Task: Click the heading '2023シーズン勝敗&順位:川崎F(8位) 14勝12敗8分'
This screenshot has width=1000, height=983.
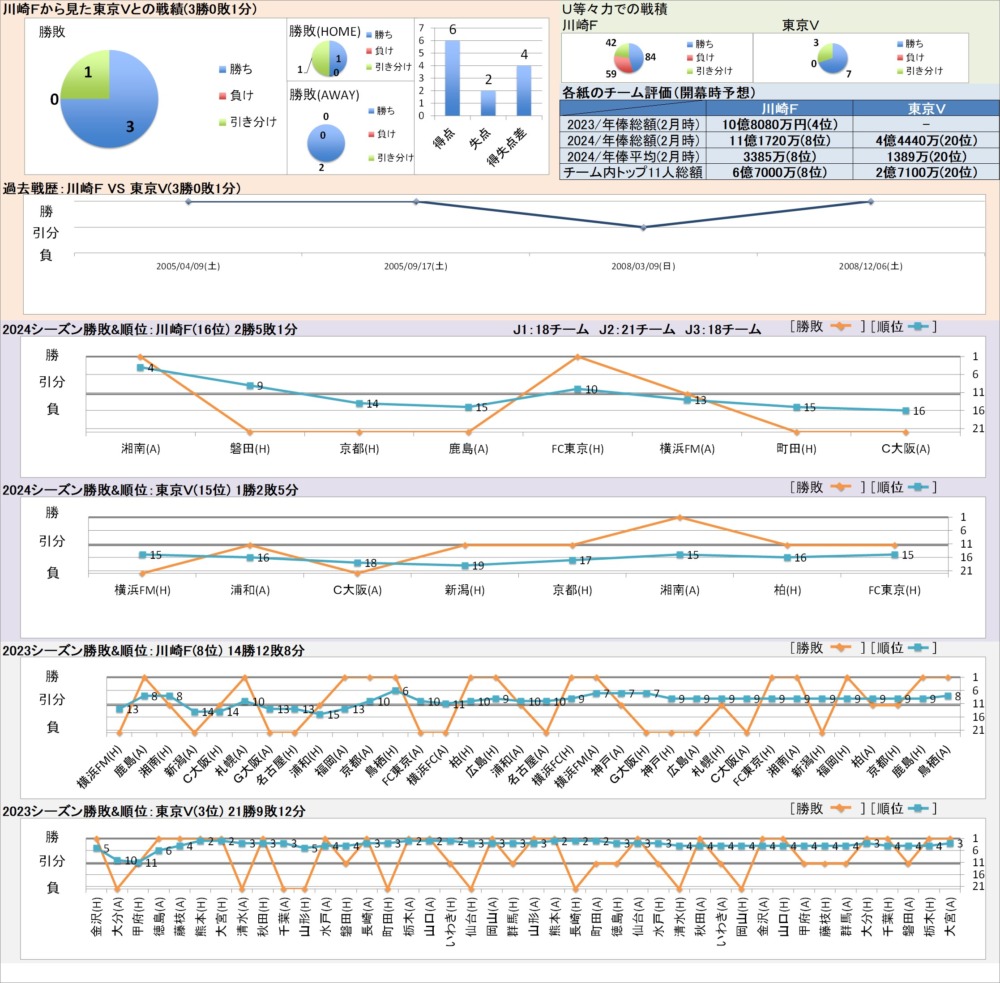Action: point(153,651)
